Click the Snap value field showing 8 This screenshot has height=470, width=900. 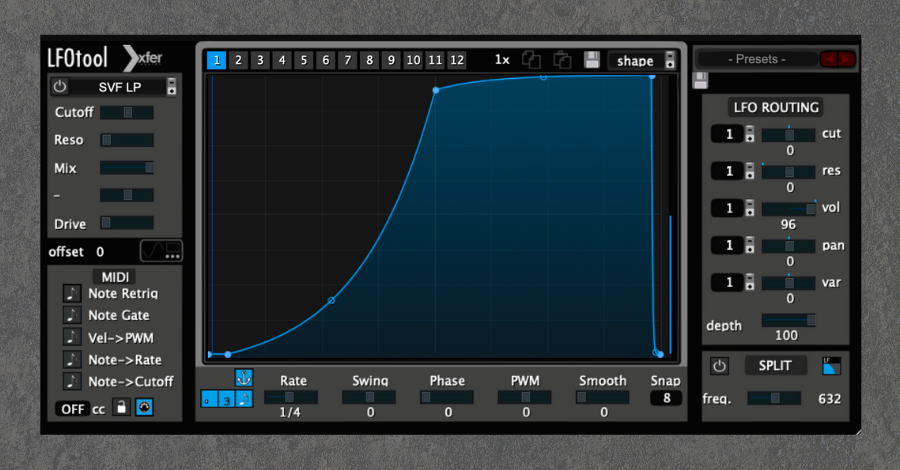pos(666,398)
